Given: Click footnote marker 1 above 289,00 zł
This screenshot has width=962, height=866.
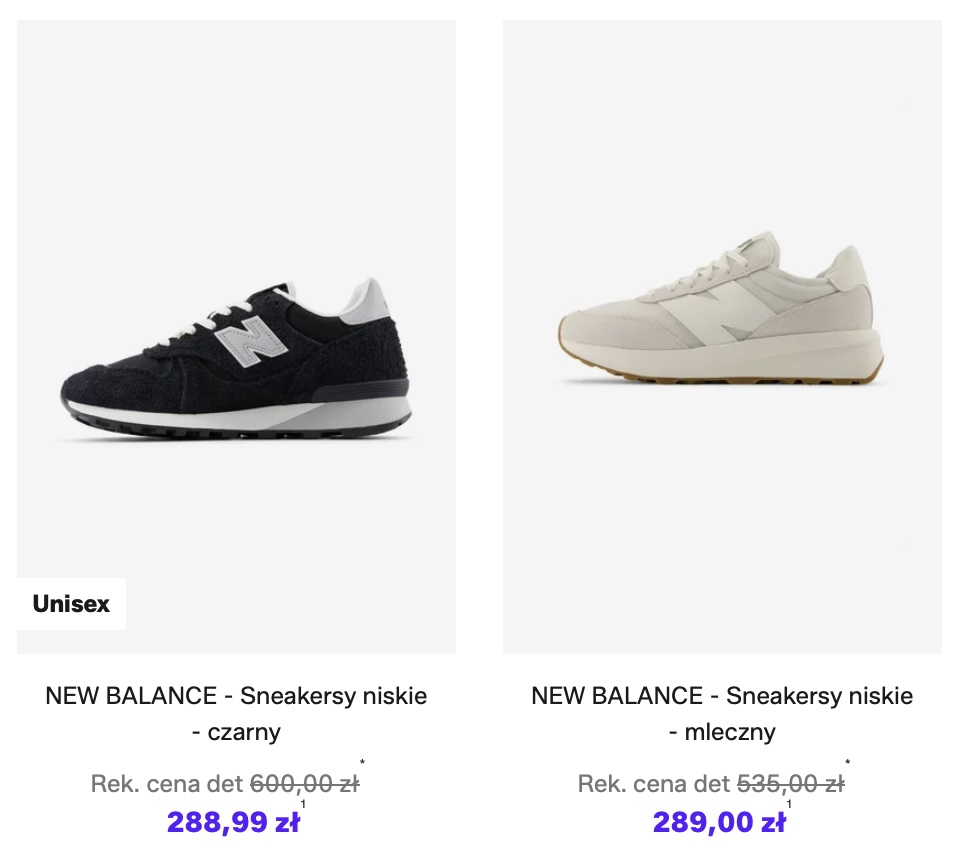Looking at the screenshot, I should pos(789,804).
